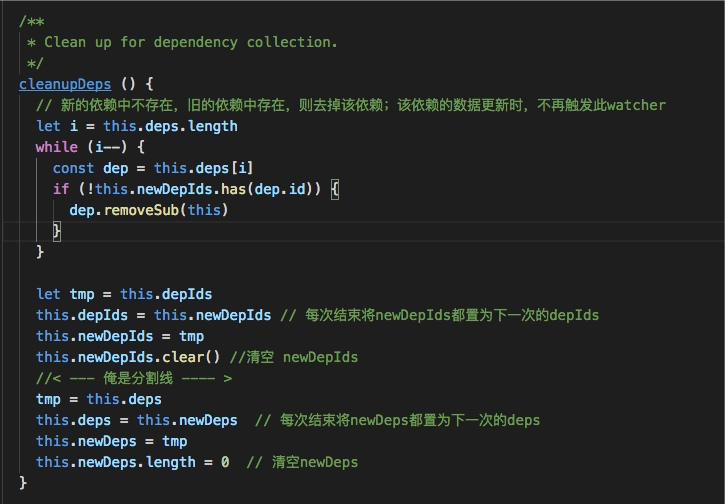Click the closing brace of while loop
This screenshot has height=504, width=725.
click(40, 252)
